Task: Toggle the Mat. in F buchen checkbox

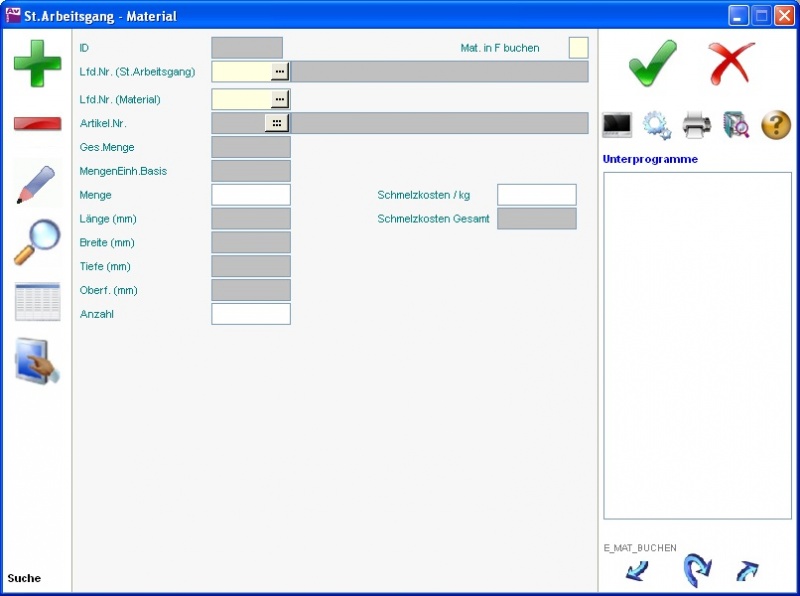Action: tap(578, 48)
